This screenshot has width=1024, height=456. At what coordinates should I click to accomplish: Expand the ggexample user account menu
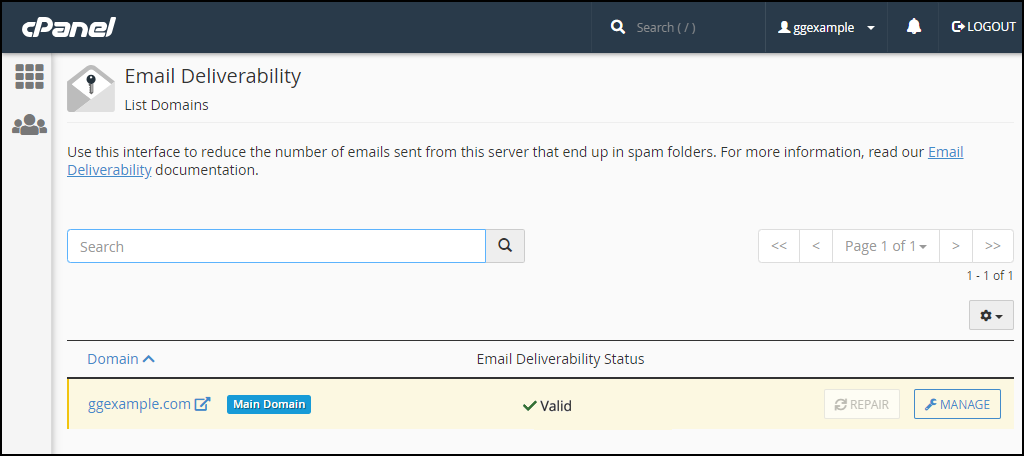[x=826, y=27]
